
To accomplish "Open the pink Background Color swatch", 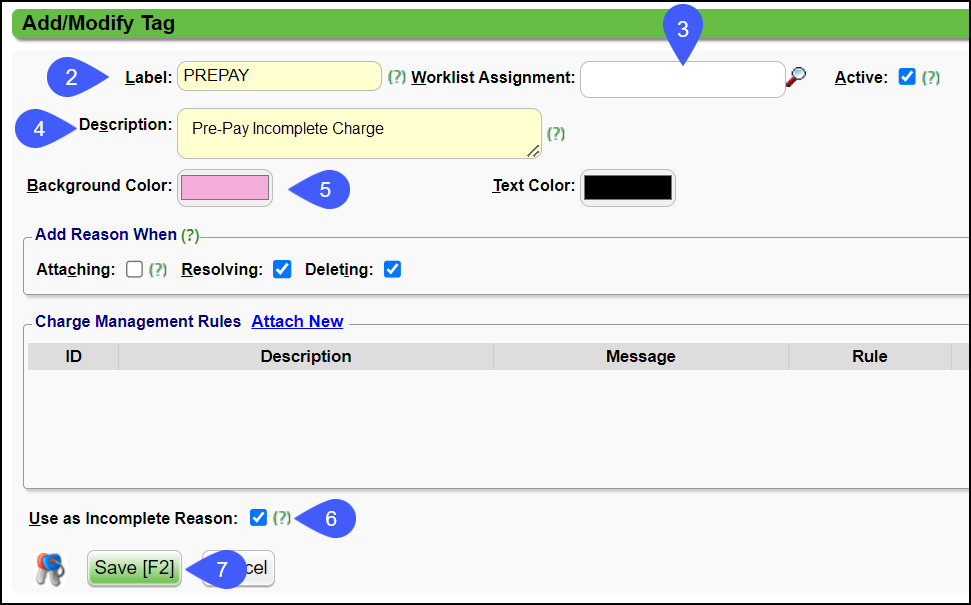I will [x=224, y=187].
